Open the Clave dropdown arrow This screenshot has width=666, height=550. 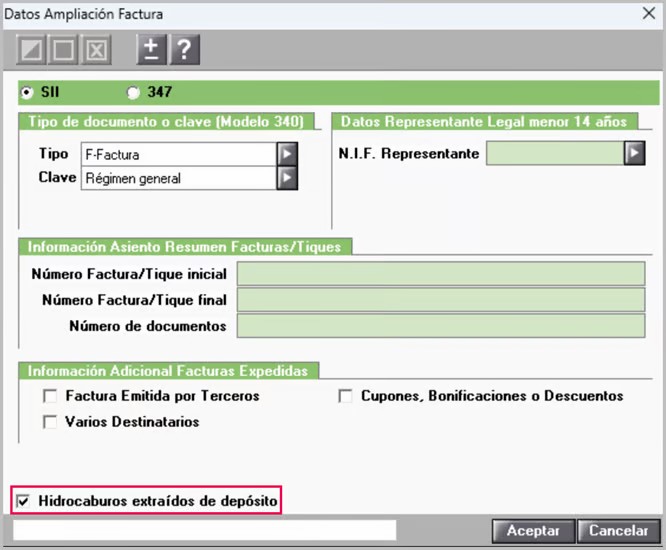tap(287, 178)
